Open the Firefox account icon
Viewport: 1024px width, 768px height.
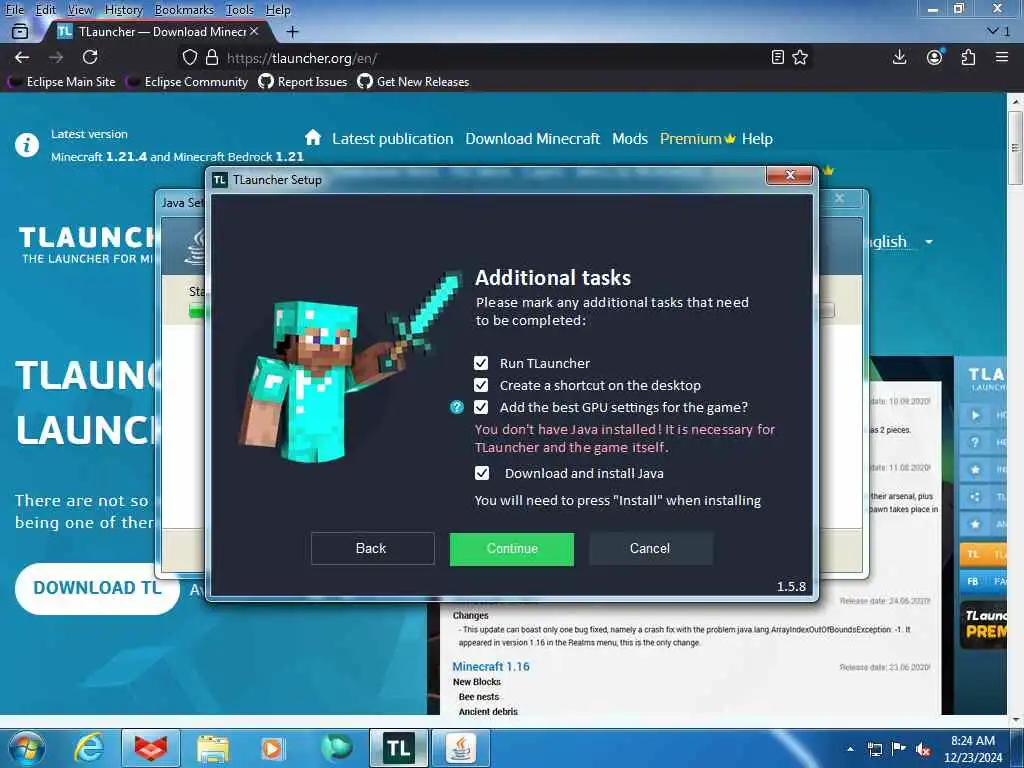[935, 57]
